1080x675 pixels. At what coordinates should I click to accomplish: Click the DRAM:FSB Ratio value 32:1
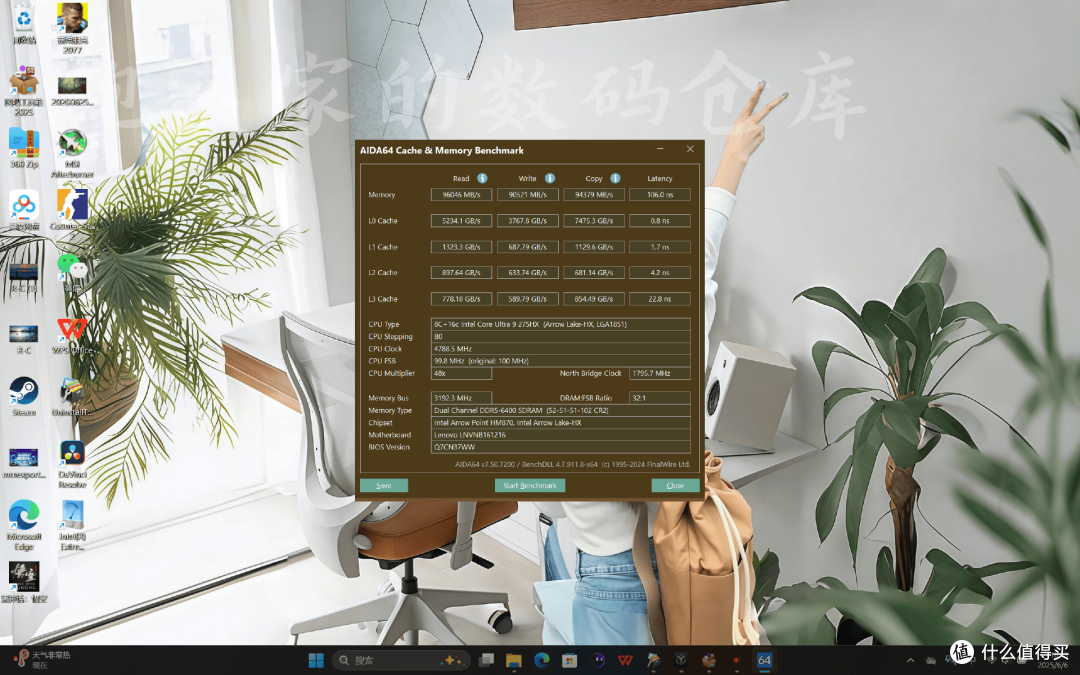660,398
